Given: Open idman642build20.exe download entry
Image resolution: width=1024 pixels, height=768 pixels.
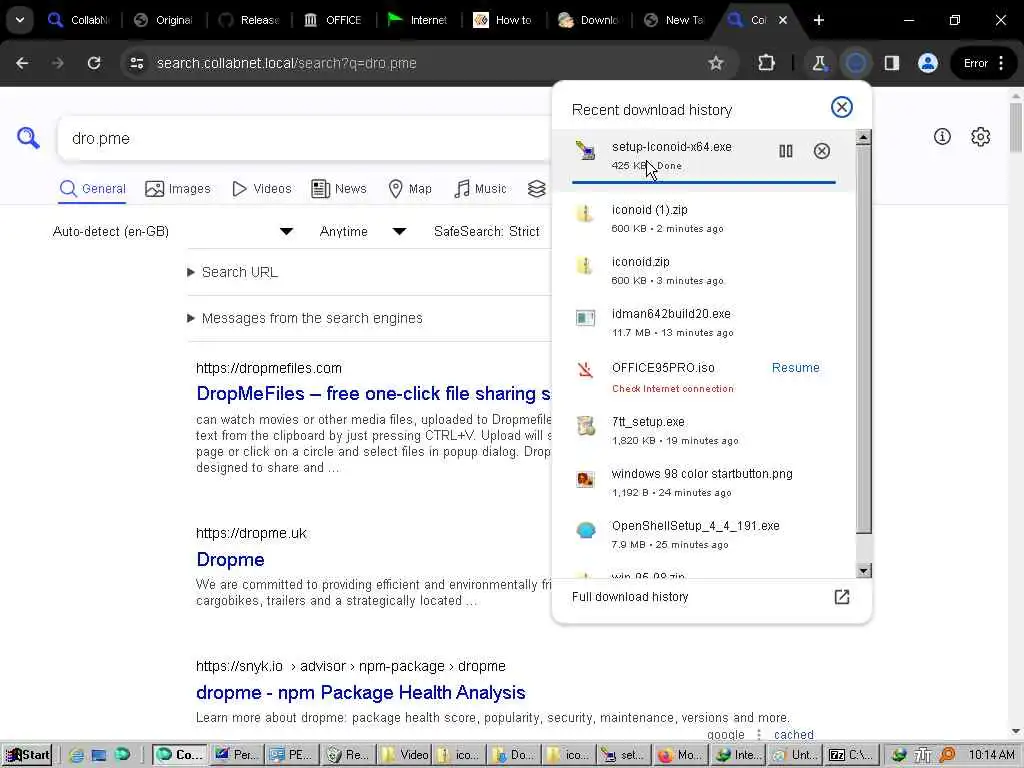Looking at the screenshot, I should pos(703,323).
